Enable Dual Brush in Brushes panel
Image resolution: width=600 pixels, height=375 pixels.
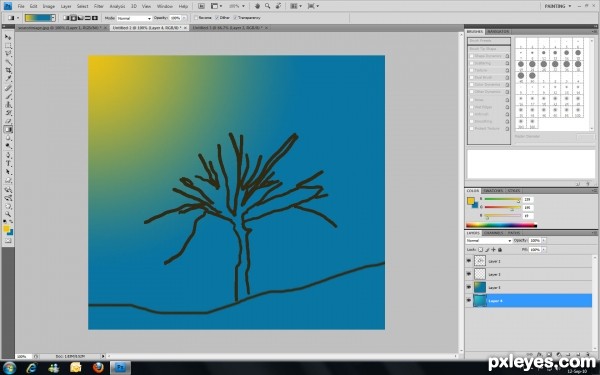click(472, 77)
